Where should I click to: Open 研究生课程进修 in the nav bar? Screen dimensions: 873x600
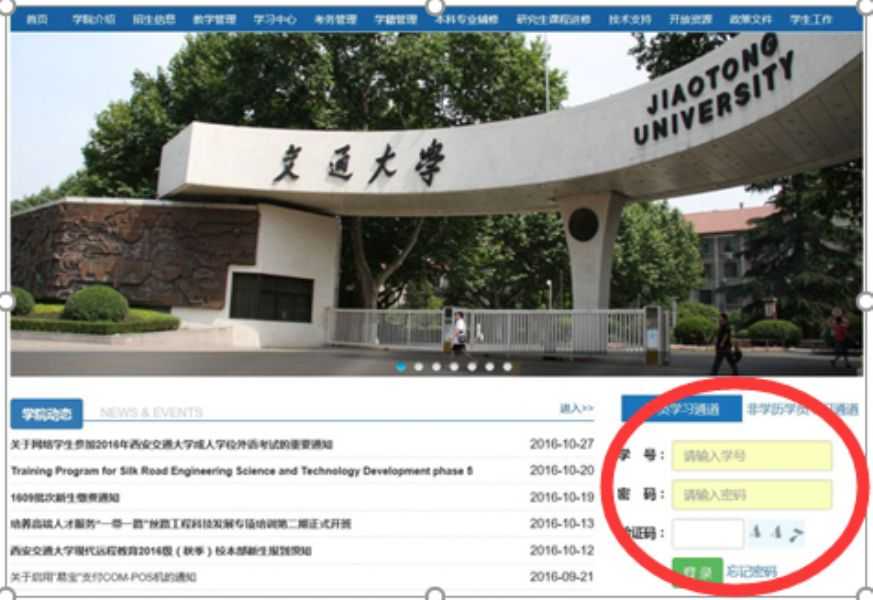pyautogui.click(x=553, y=19)
